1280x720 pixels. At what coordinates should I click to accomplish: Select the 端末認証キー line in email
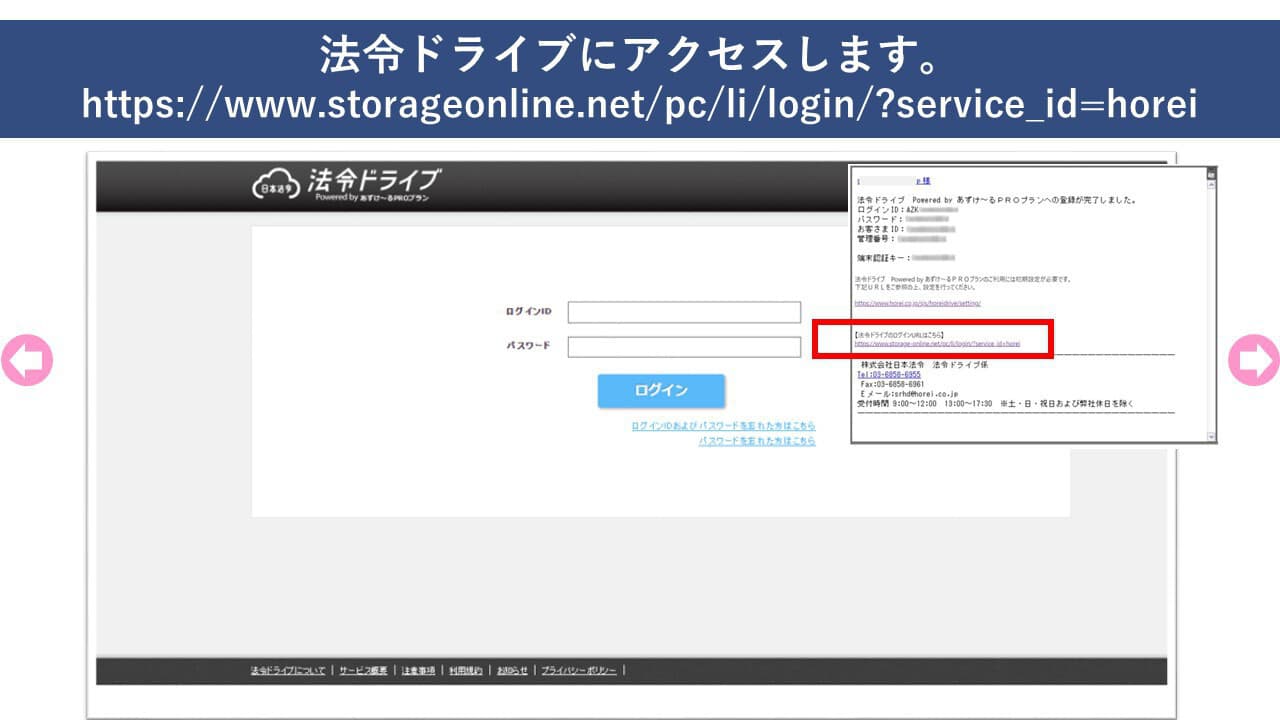pos(907,258)
